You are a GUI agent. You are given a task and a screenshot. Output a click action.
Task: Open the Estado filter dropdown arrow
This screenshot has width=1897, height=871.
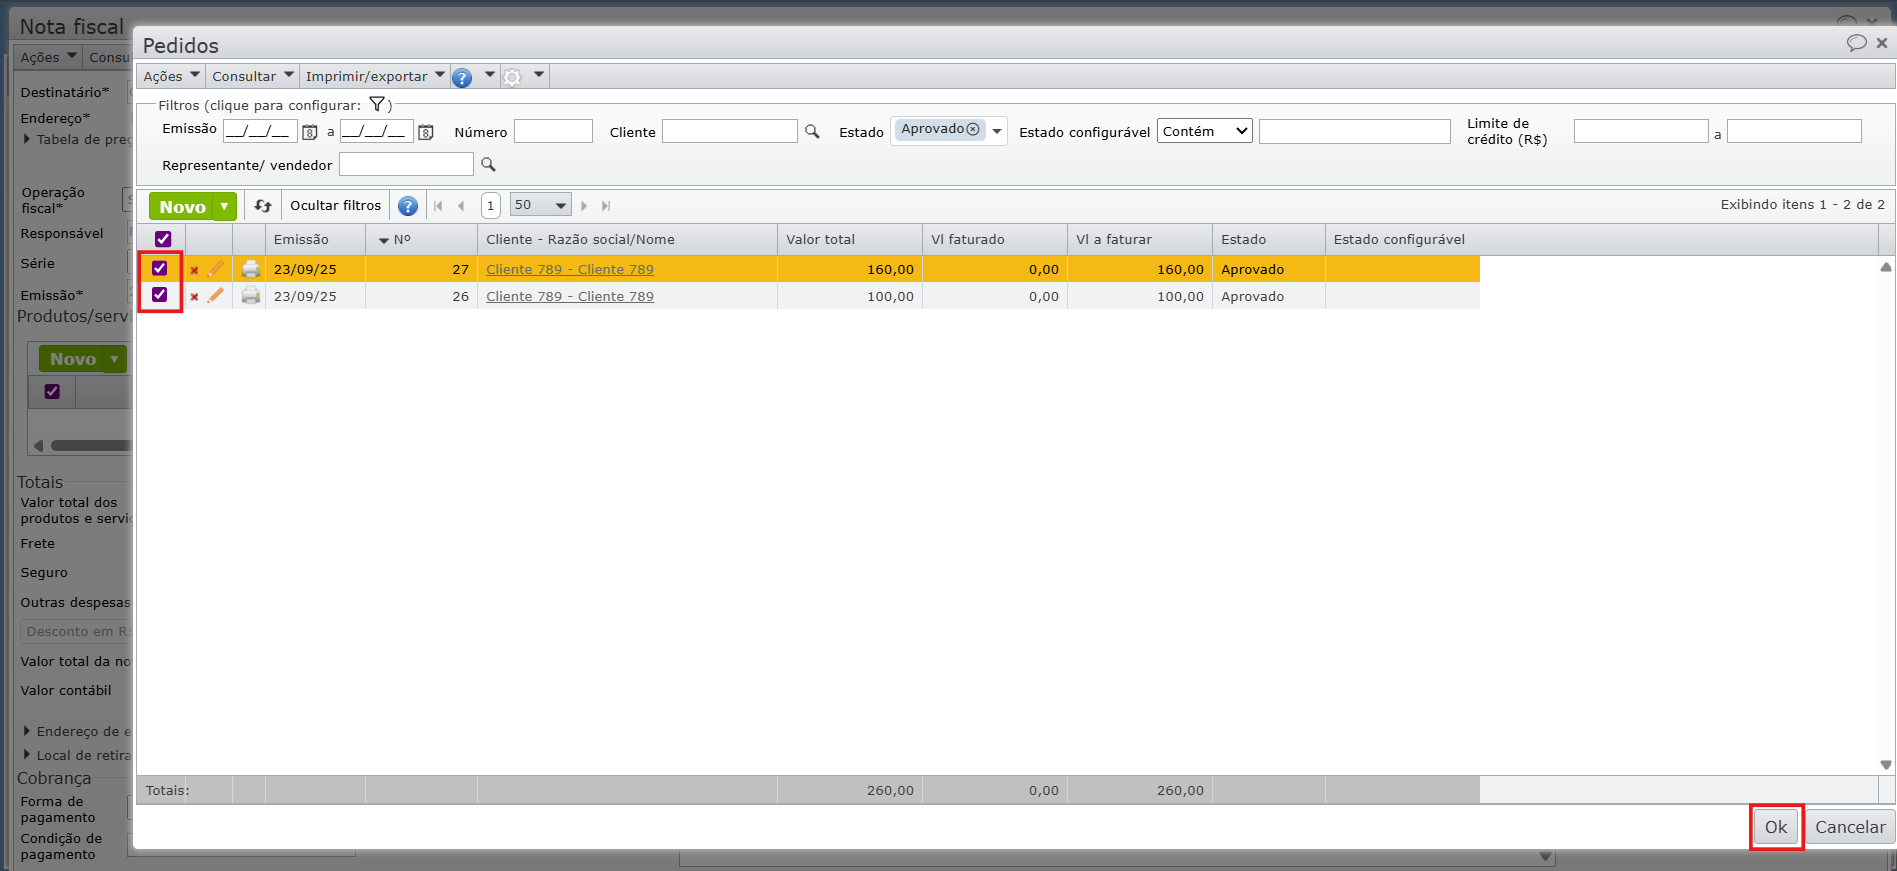(x=997, y=131)
